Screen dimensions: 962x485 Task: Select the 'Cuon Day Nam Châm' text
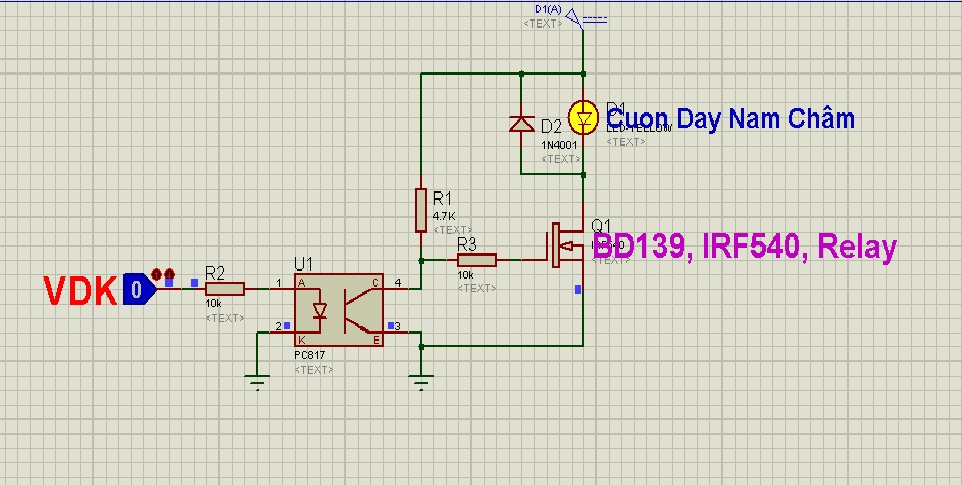[731, 118]
